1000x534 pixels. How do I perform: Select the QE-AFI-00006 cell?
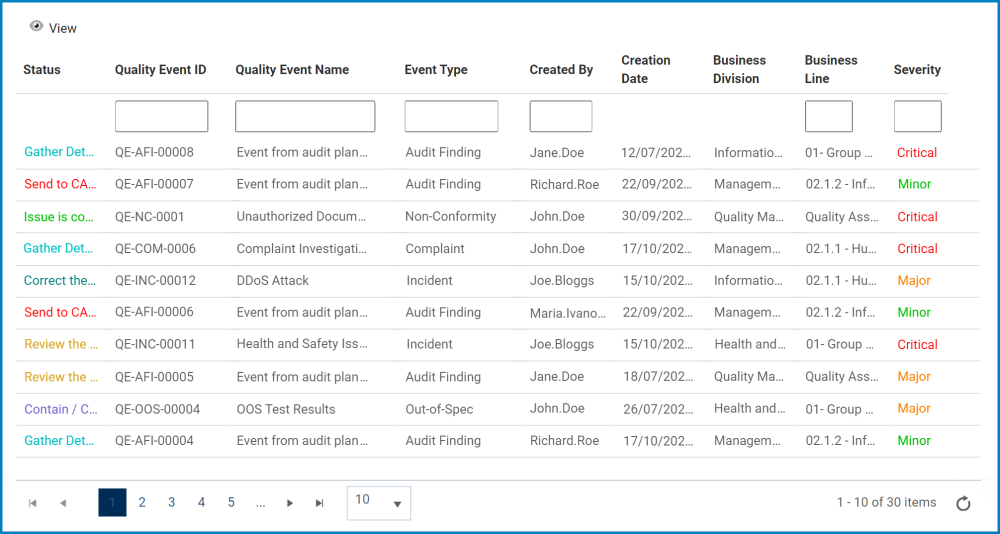[x=154, y=312]
